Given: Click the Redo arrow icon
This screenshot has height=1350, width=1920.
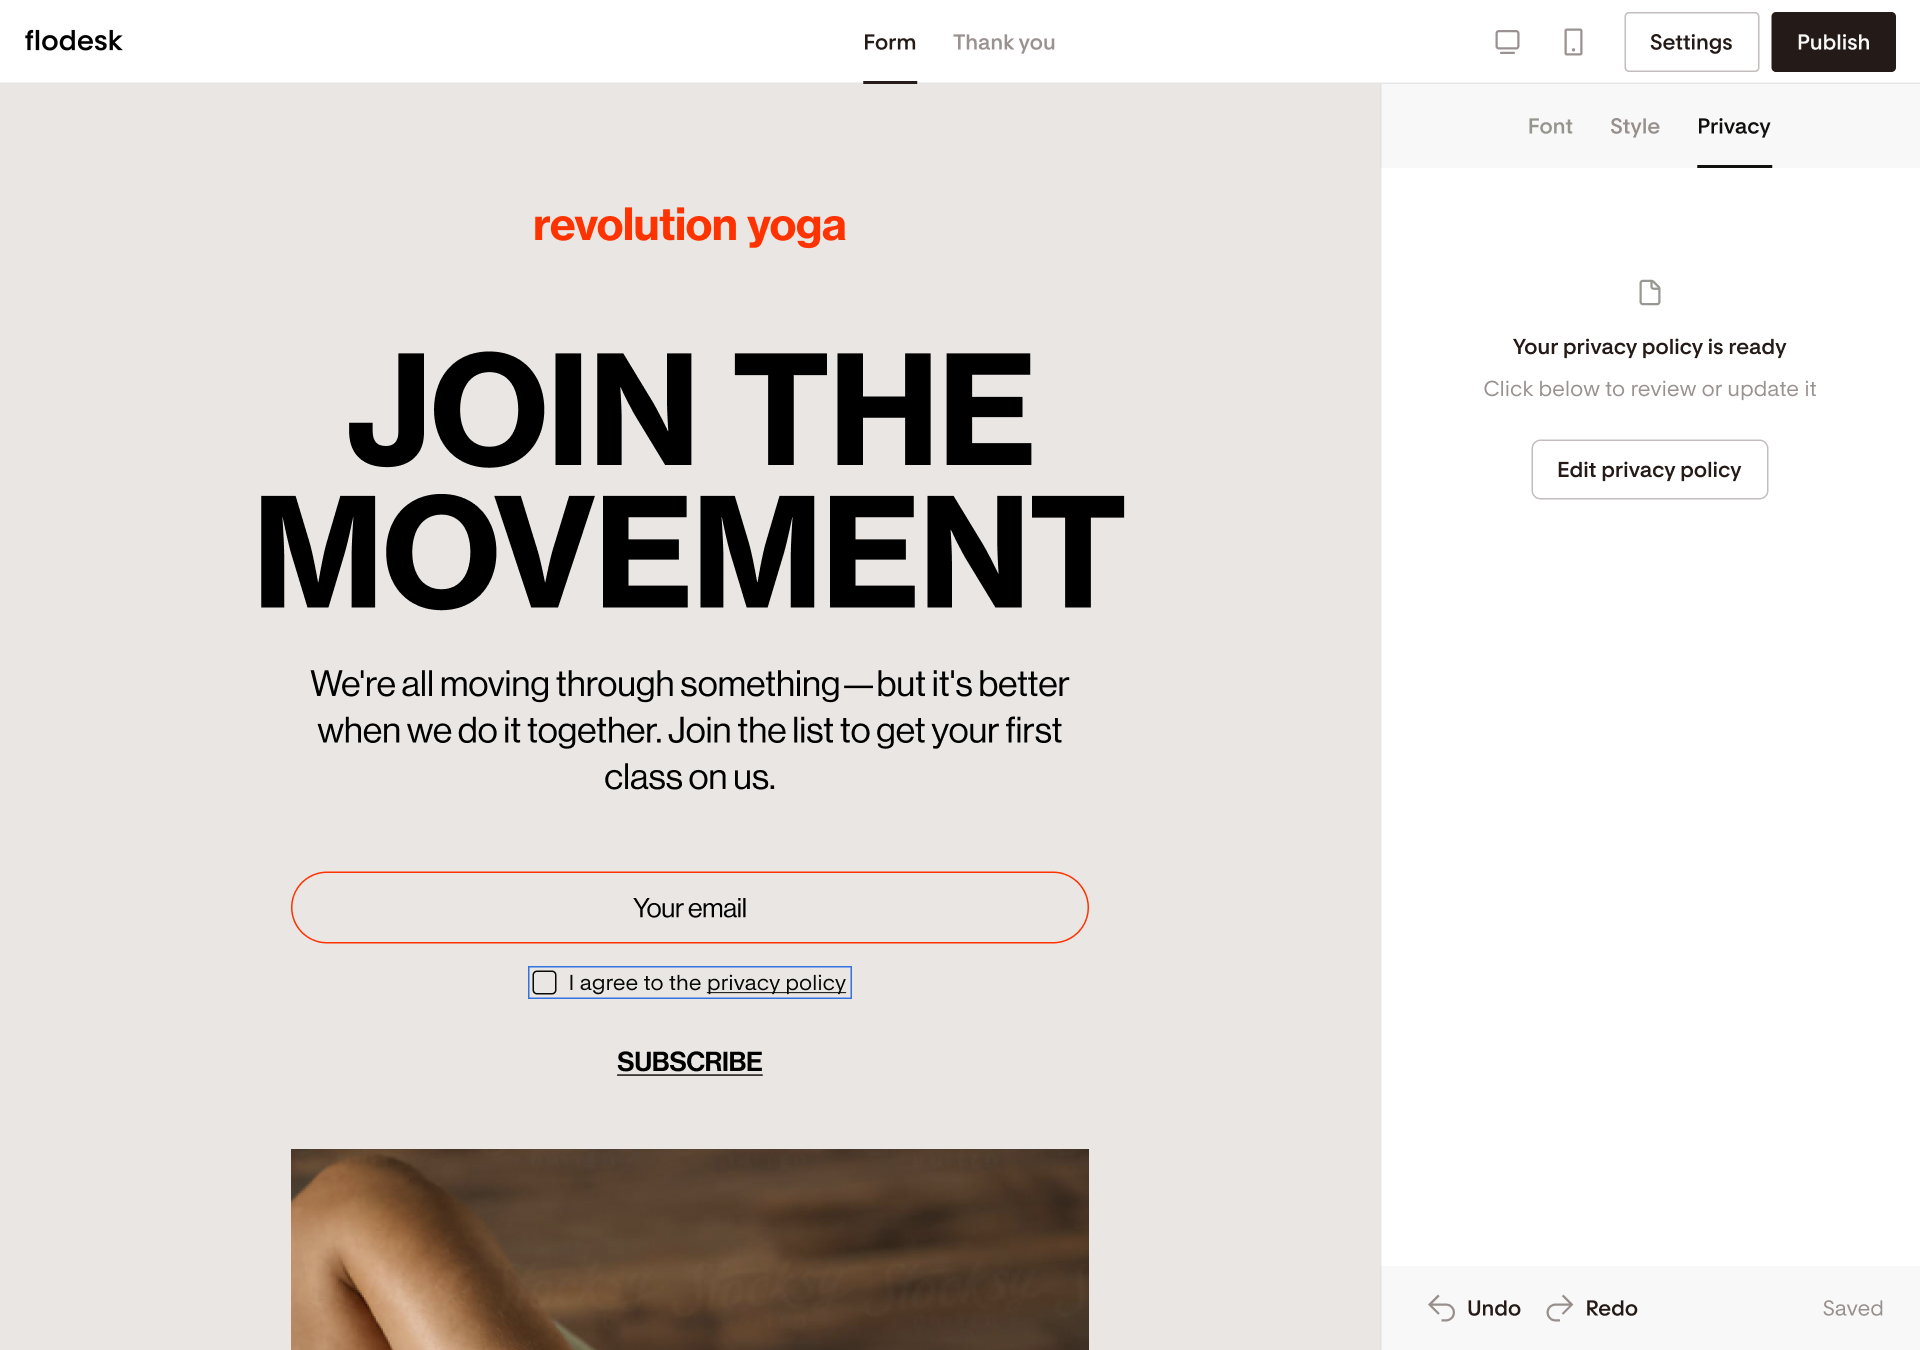Looking at the screenshot, I should 1560,1308.
